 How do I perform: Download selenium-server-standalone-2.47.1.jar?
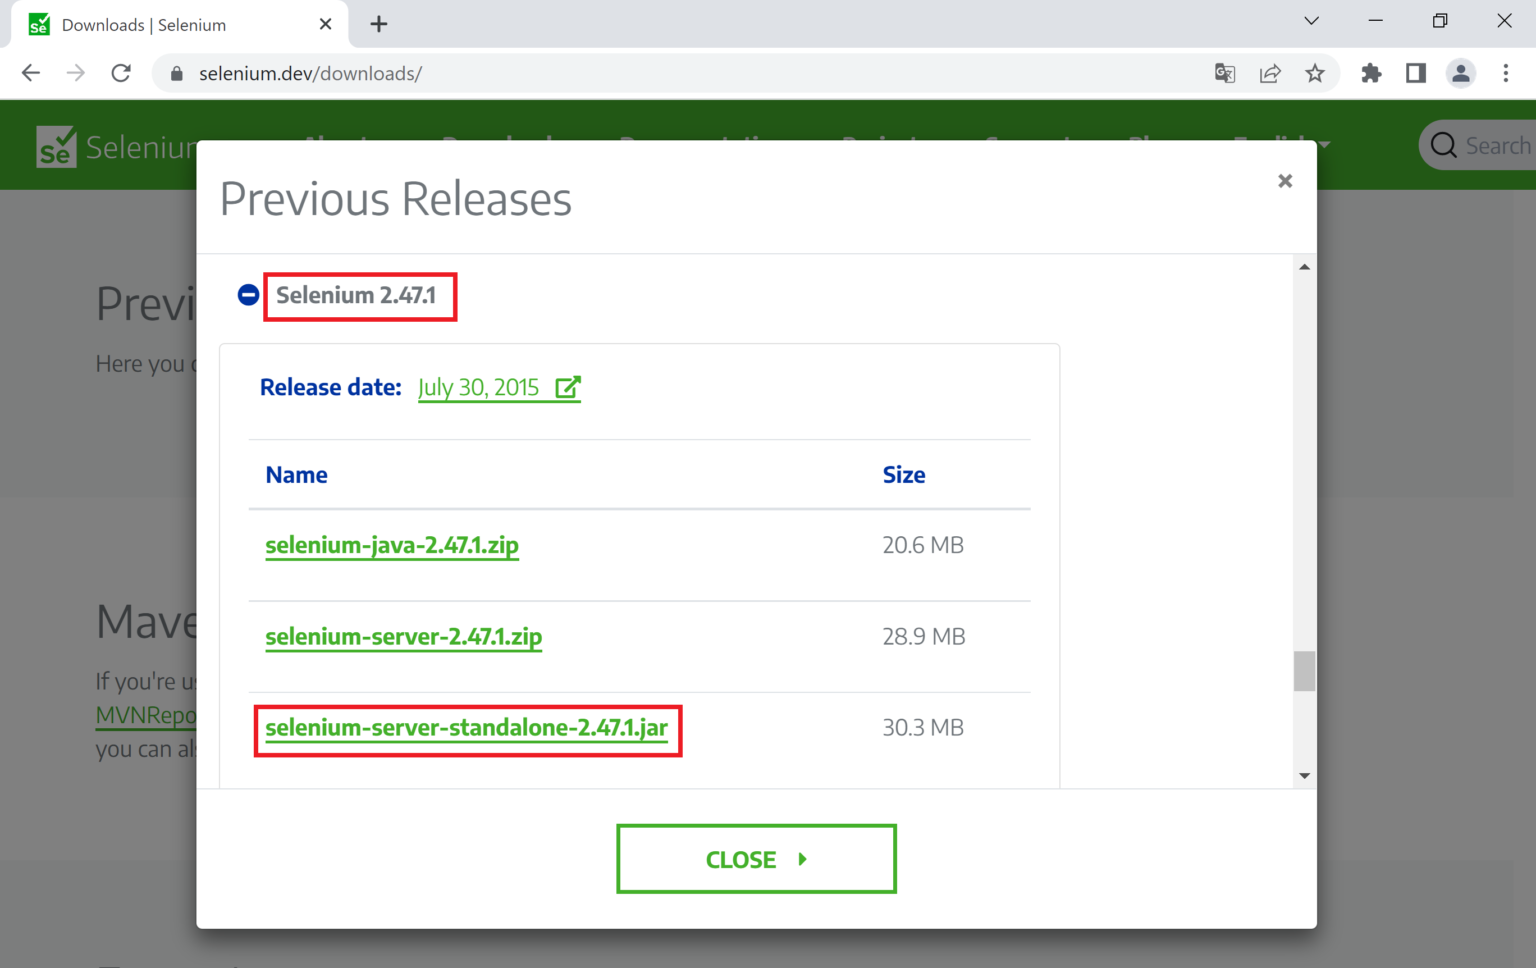466,728
